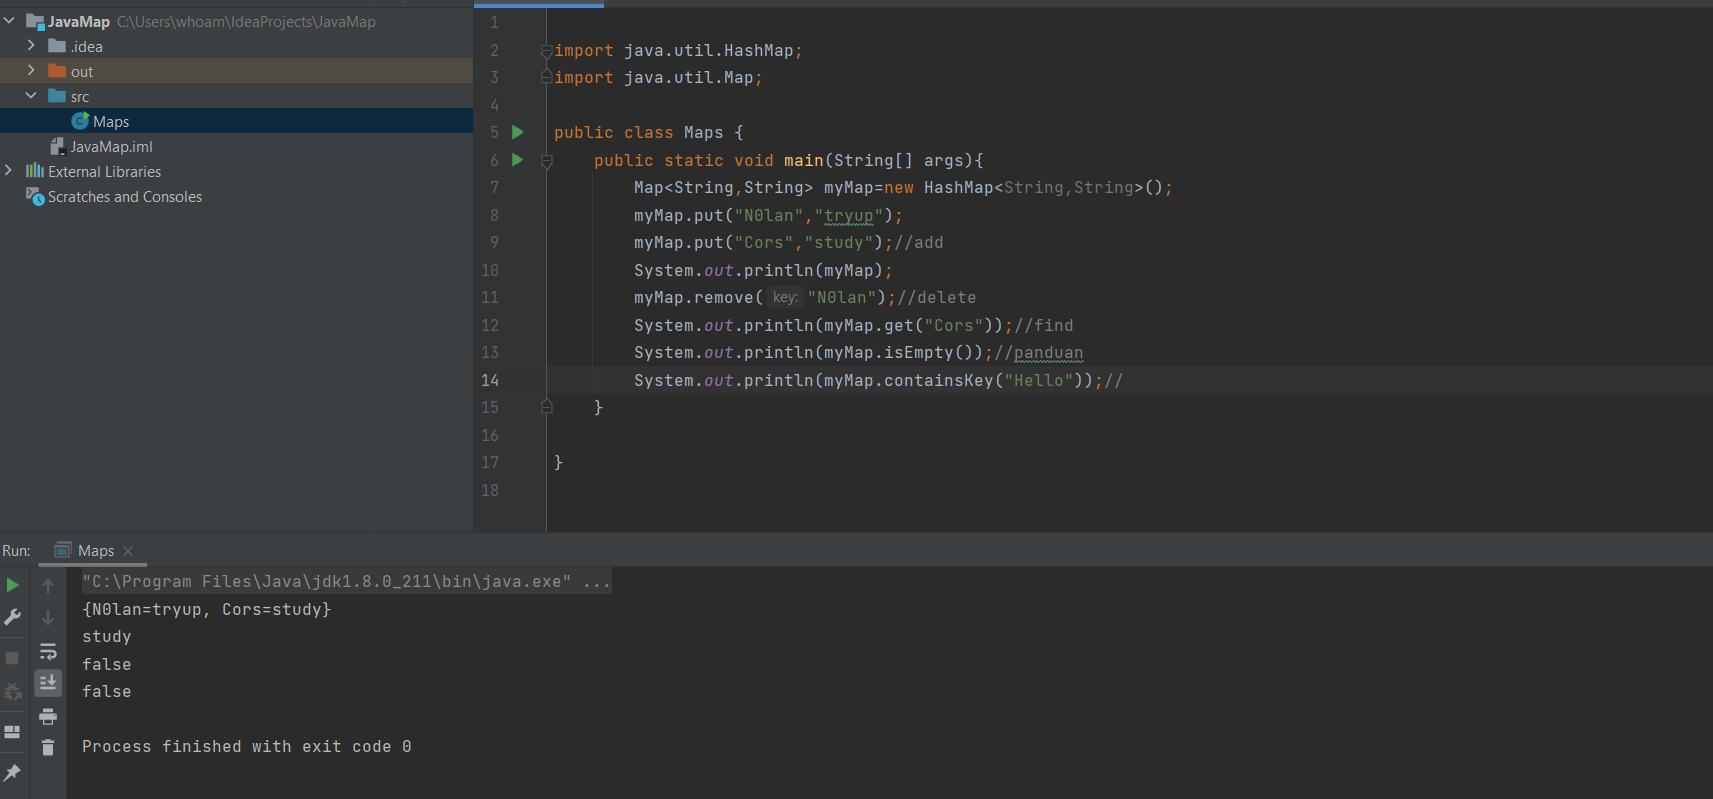This screenshot has width=1713, height=799.
Task: Click line number 14 in the editor gutter
Action: pyautogui.click(x=490, y=380)
